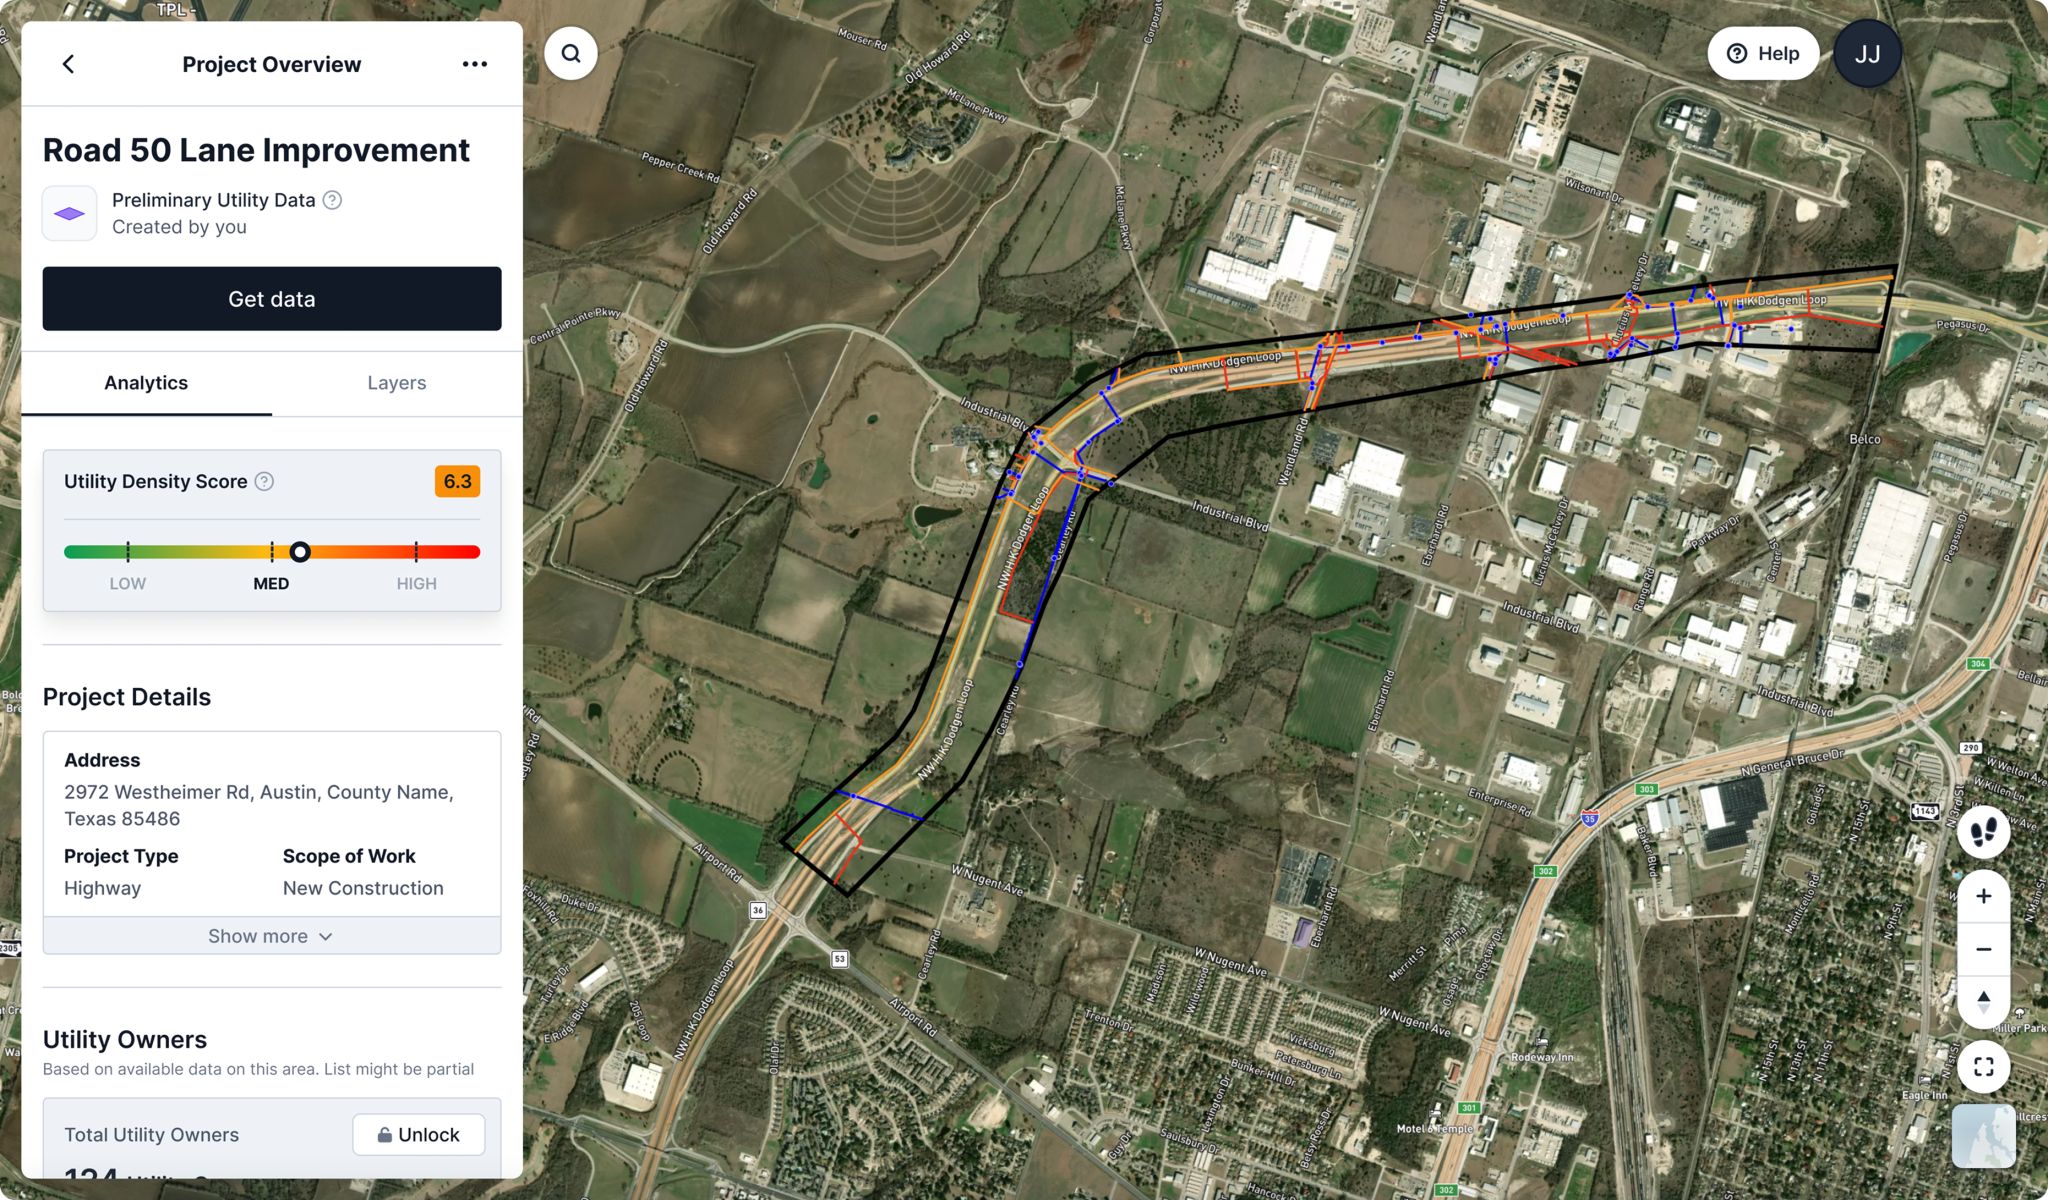Click the density score slider handle
Viewport: 2048px width, 1200px height.
click(300, 552)
